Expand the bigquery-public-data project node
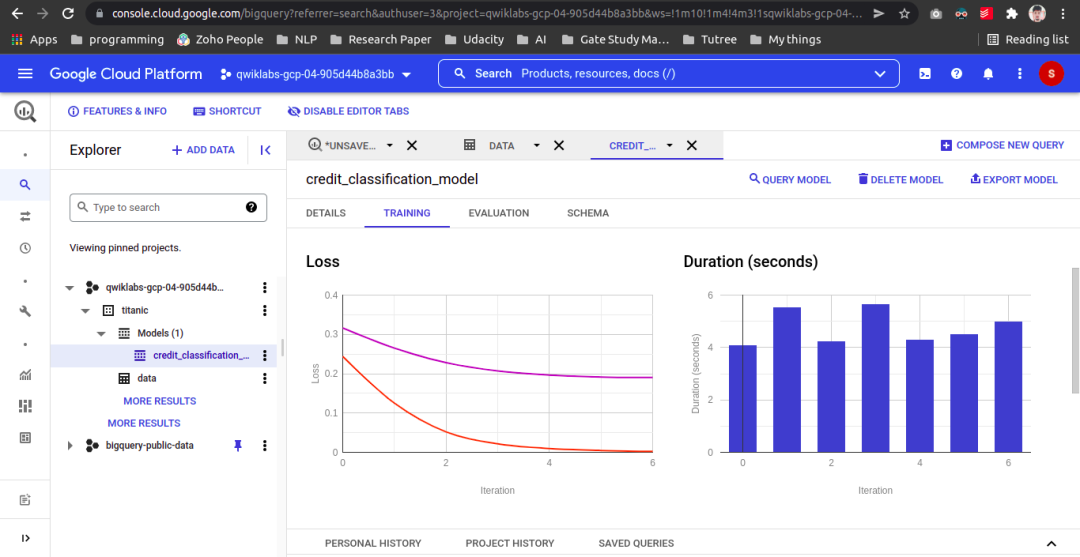 [x=70, y=445]
